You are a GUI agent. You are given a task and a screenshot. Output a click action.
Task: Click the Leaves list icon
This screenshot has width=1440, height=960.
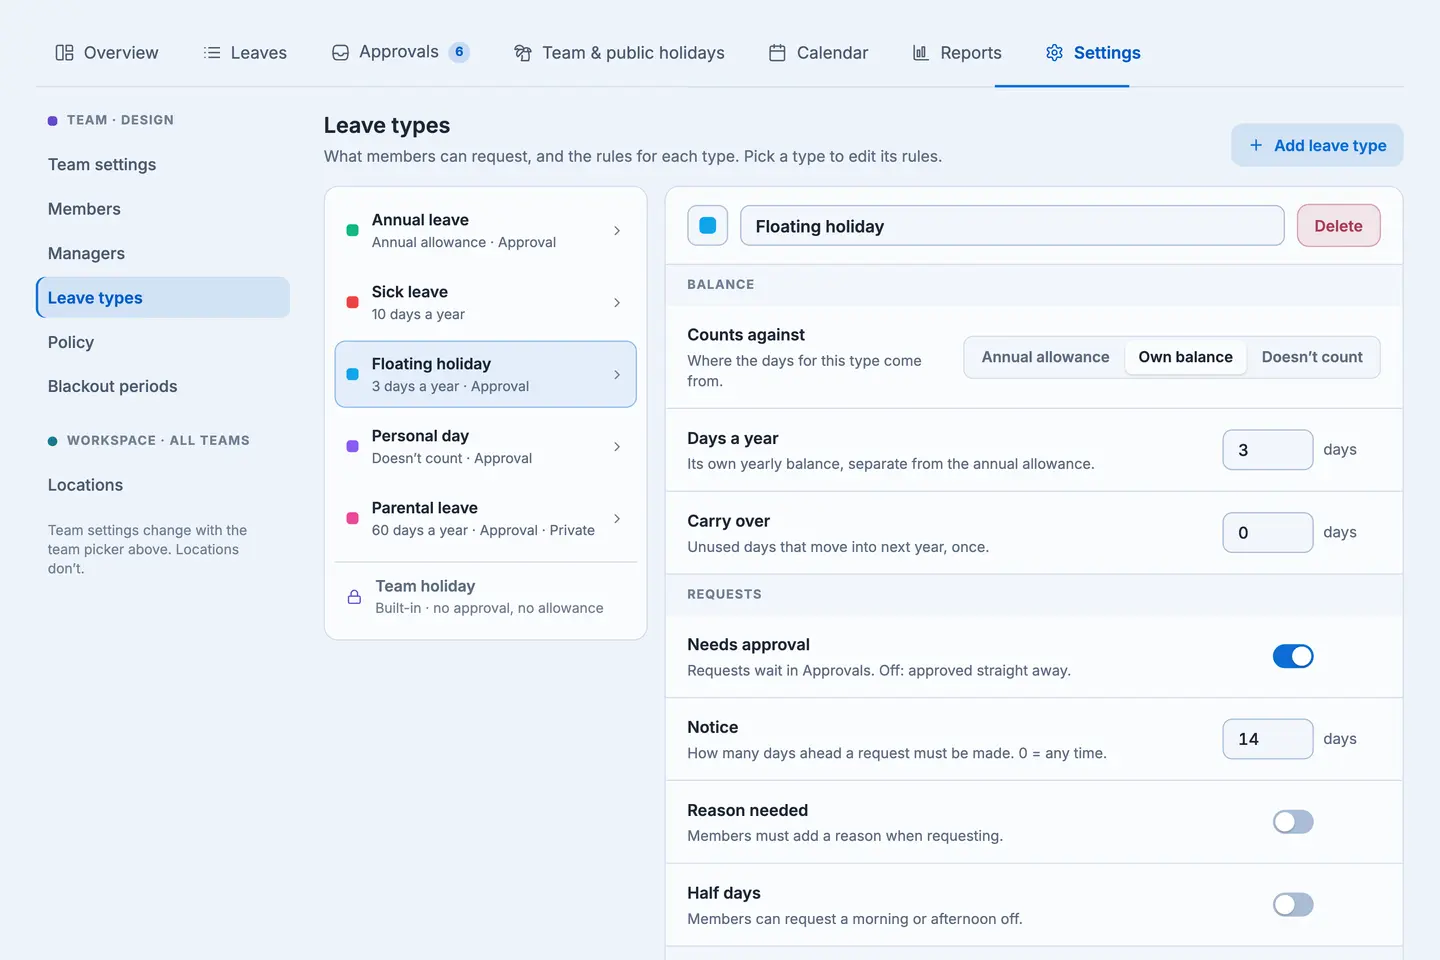(212, 52)
